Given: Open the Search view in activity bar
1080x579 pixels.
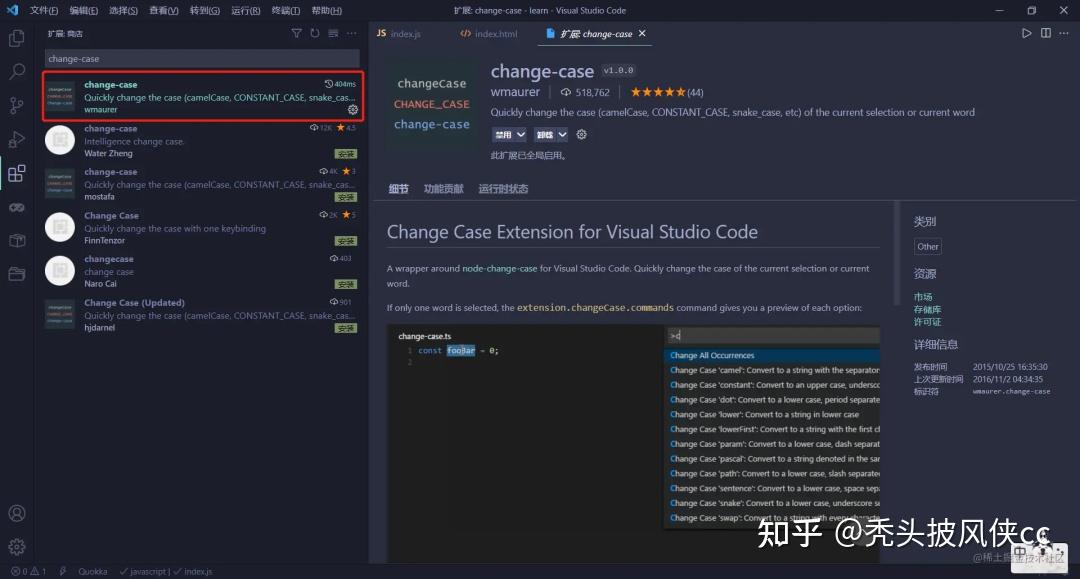Looking at the screenshot, I should click(17, 72).
